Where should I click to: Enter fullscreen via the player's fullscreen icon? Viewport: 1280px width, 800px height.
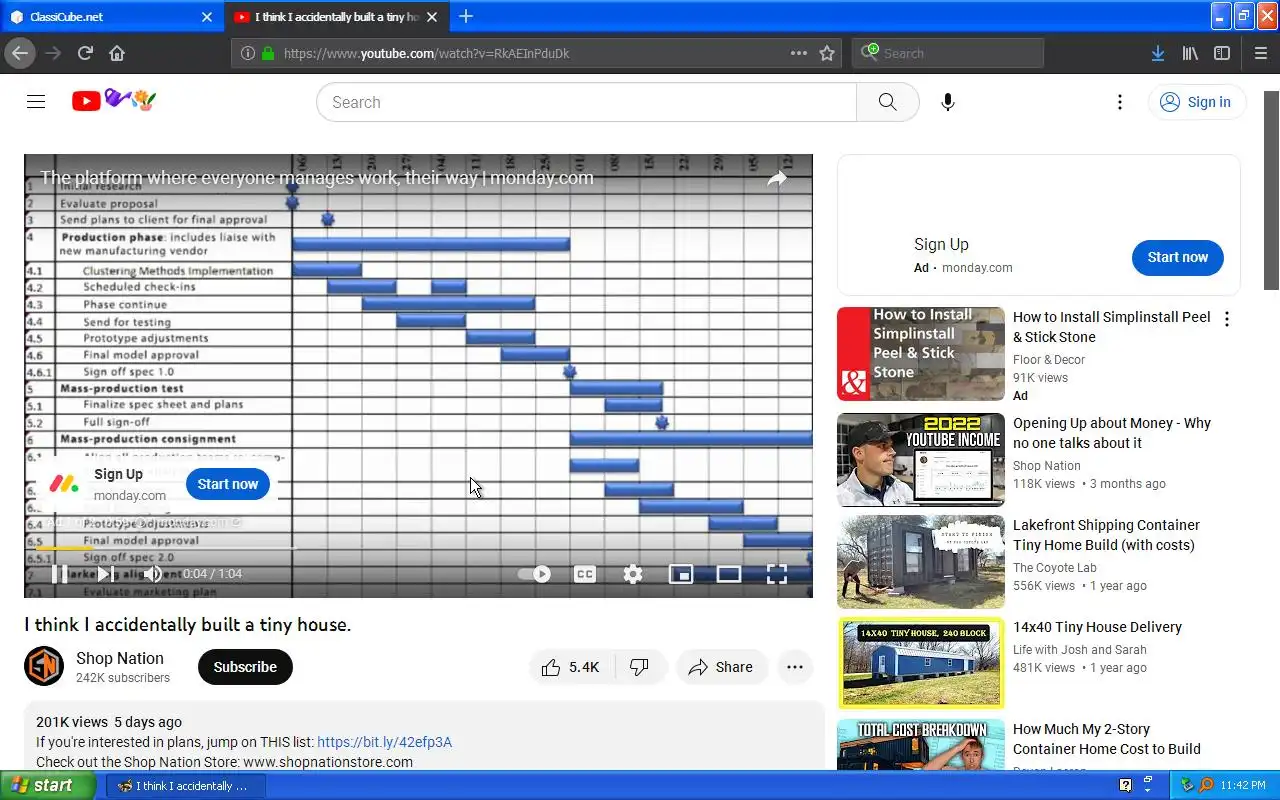click(x=777, y=574)
